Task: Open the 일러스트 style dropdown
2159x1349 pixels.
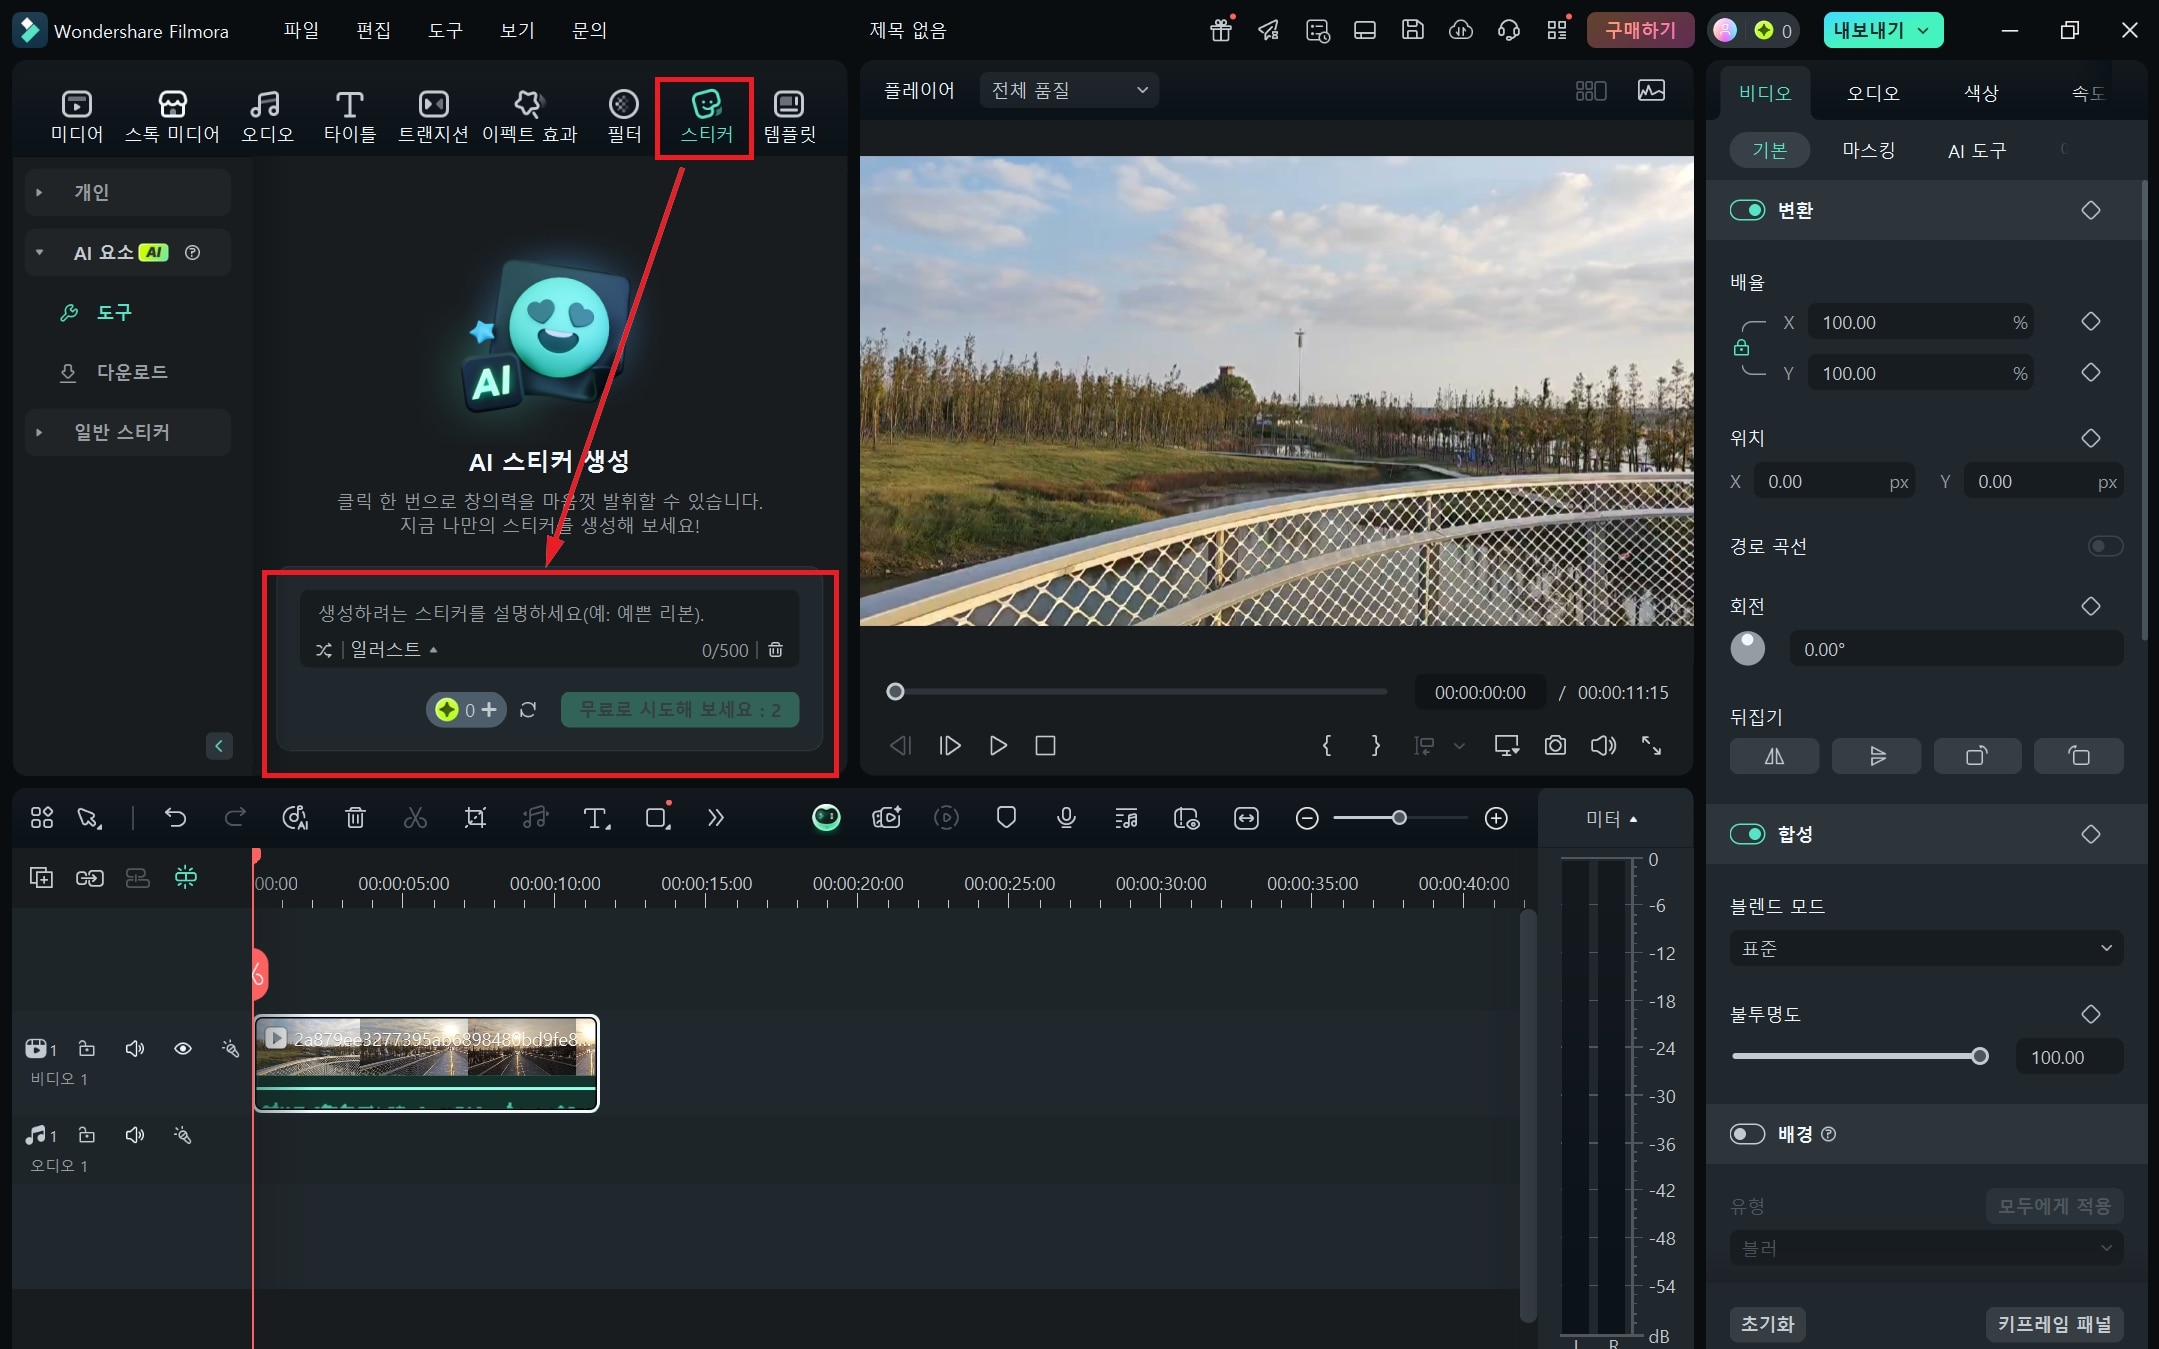Action: pyautogui.click(x=394, y=650)
